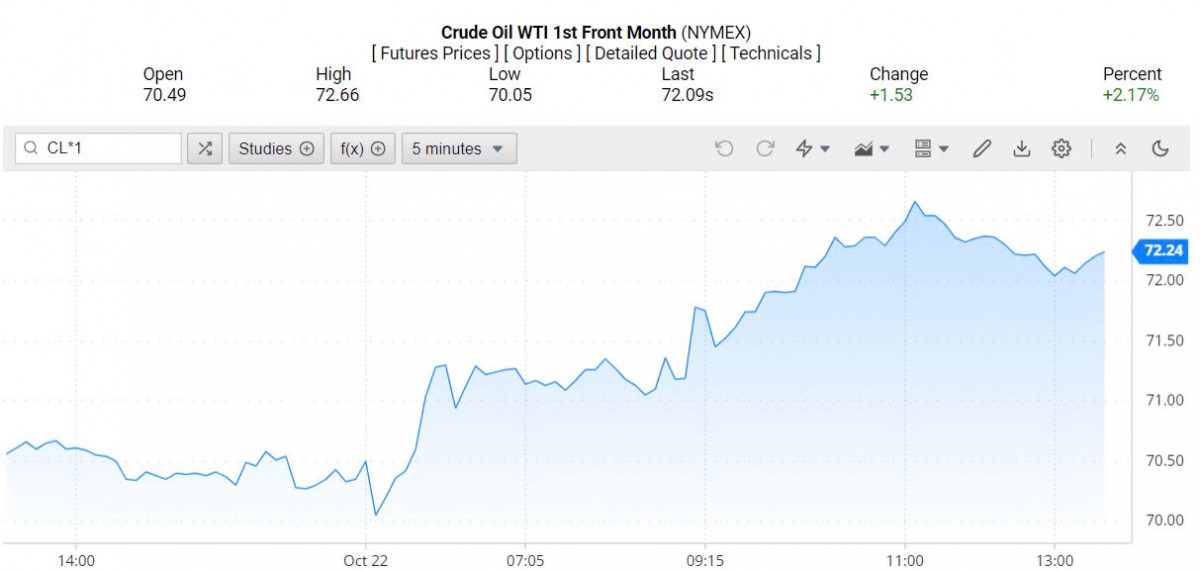The height and width of the screenshot is (571, 1200).
Task: Expand the lightning events dropdown
Action: click(813, 149)
